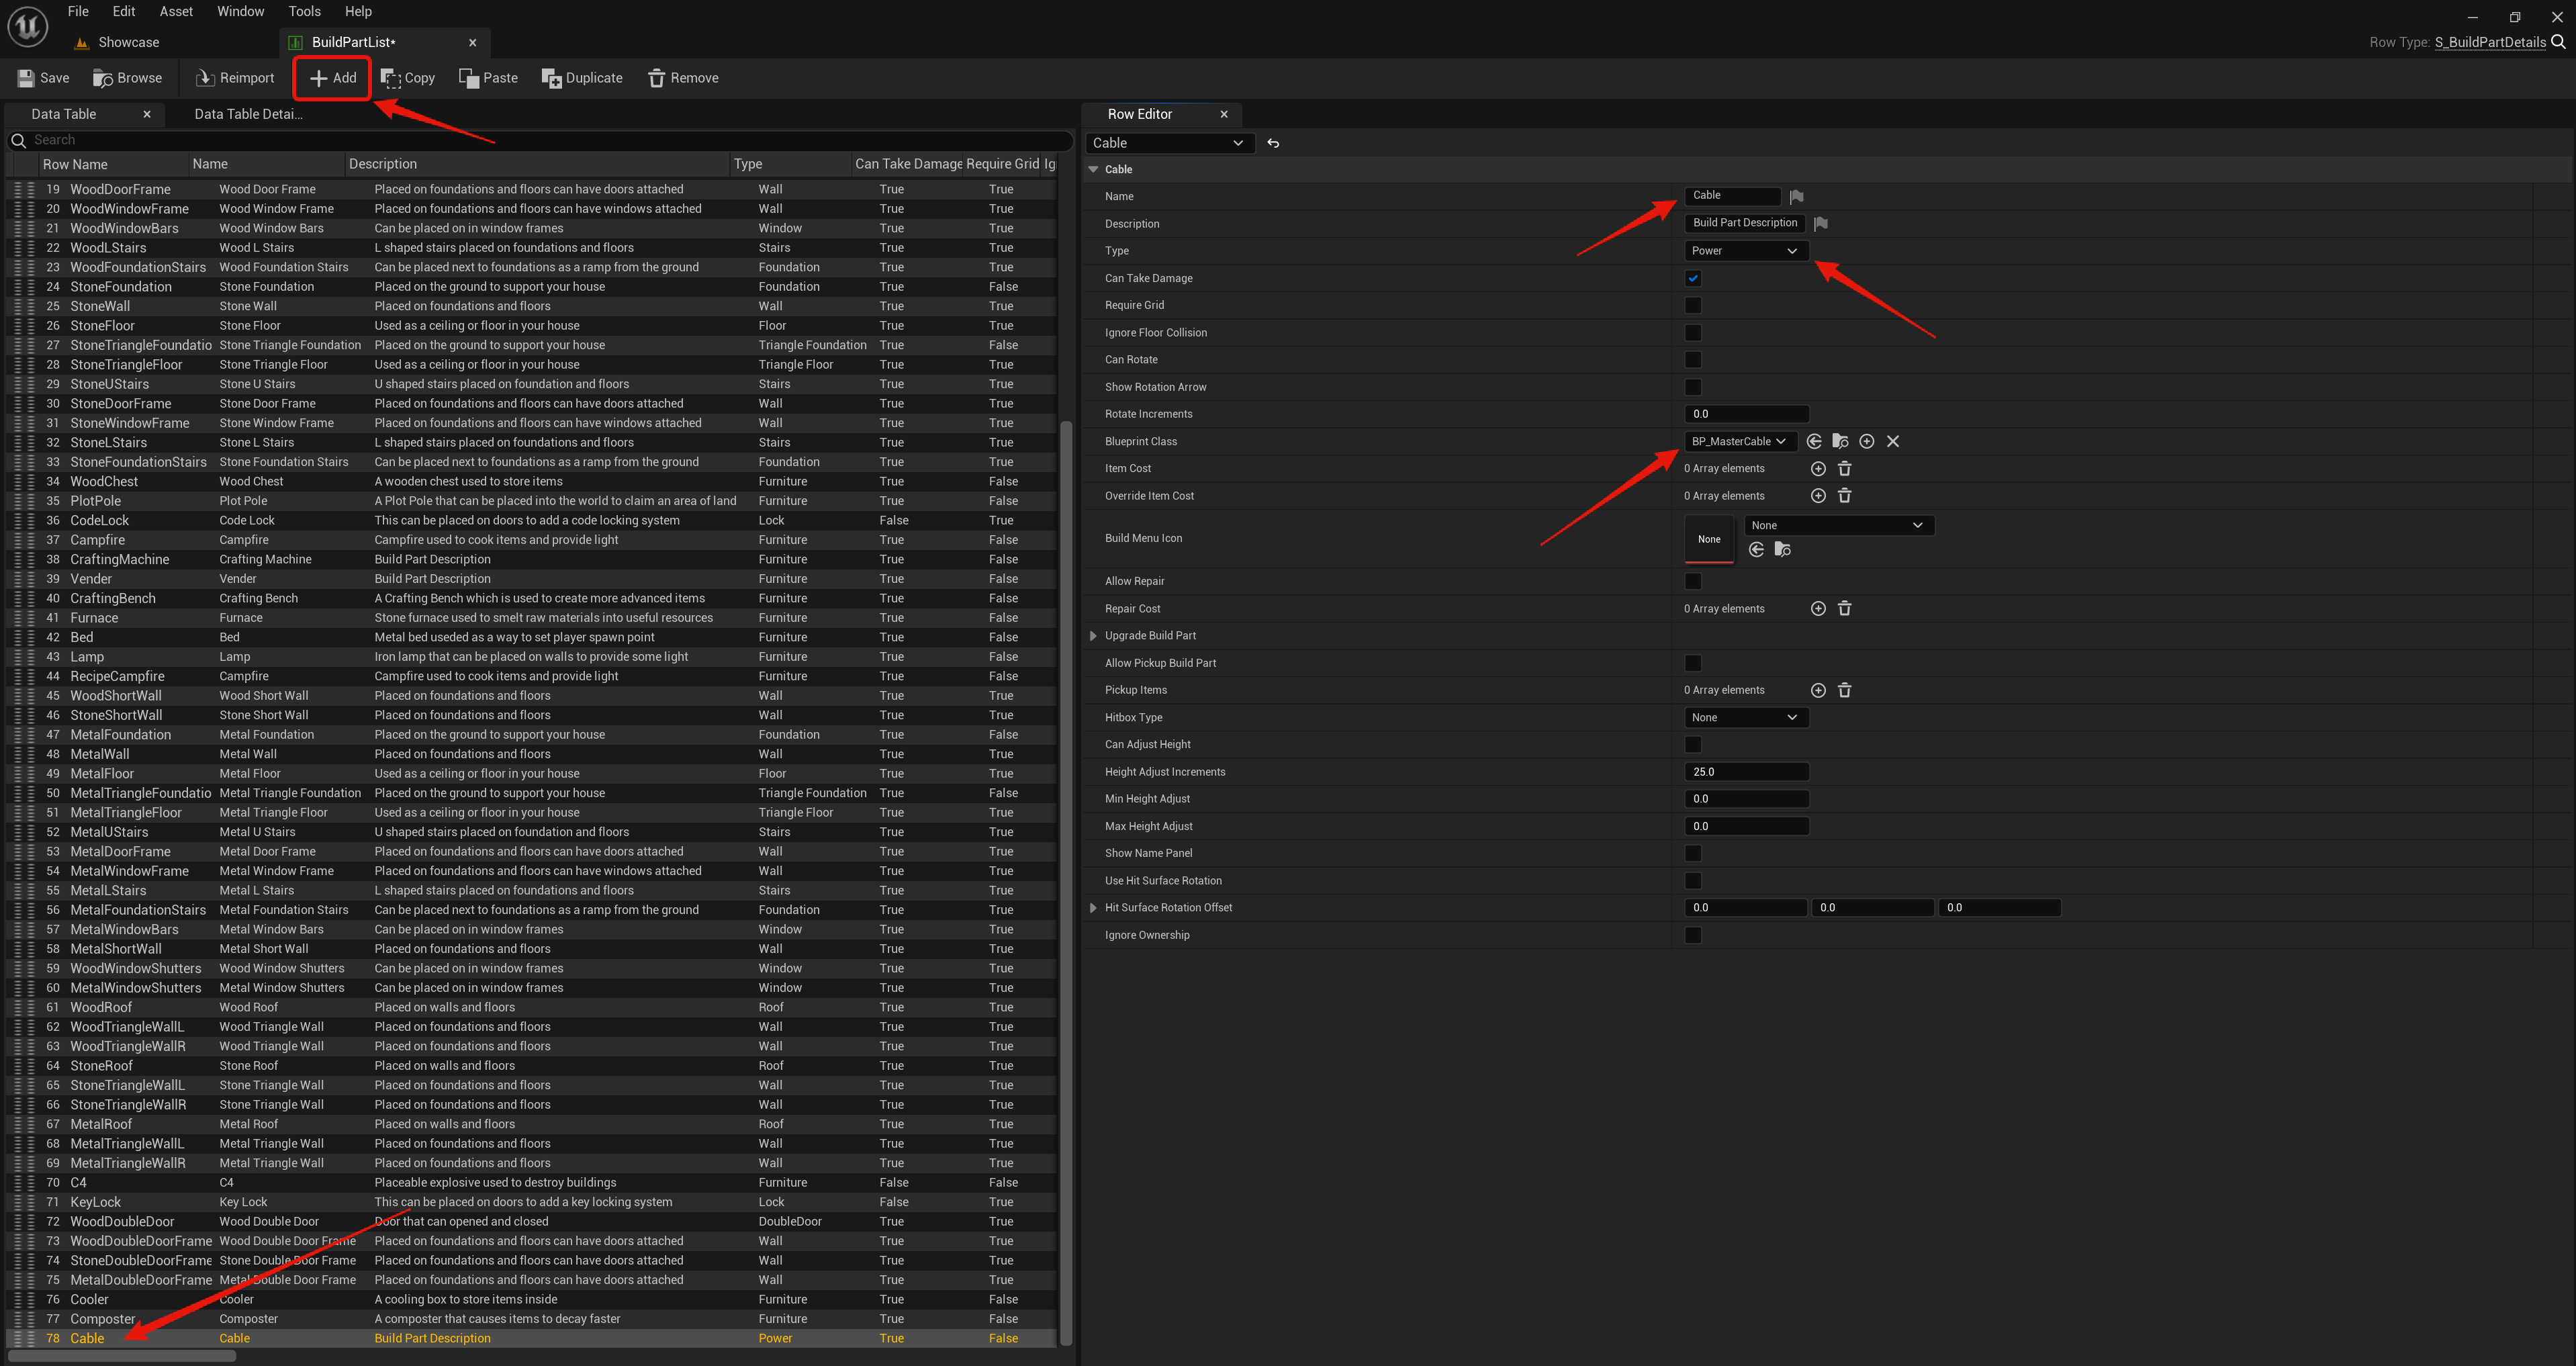The height and width of the screenshot is (1366, 2576).
Task: Expand the Upgrade Build Part section
Action: pos(1093,636)
